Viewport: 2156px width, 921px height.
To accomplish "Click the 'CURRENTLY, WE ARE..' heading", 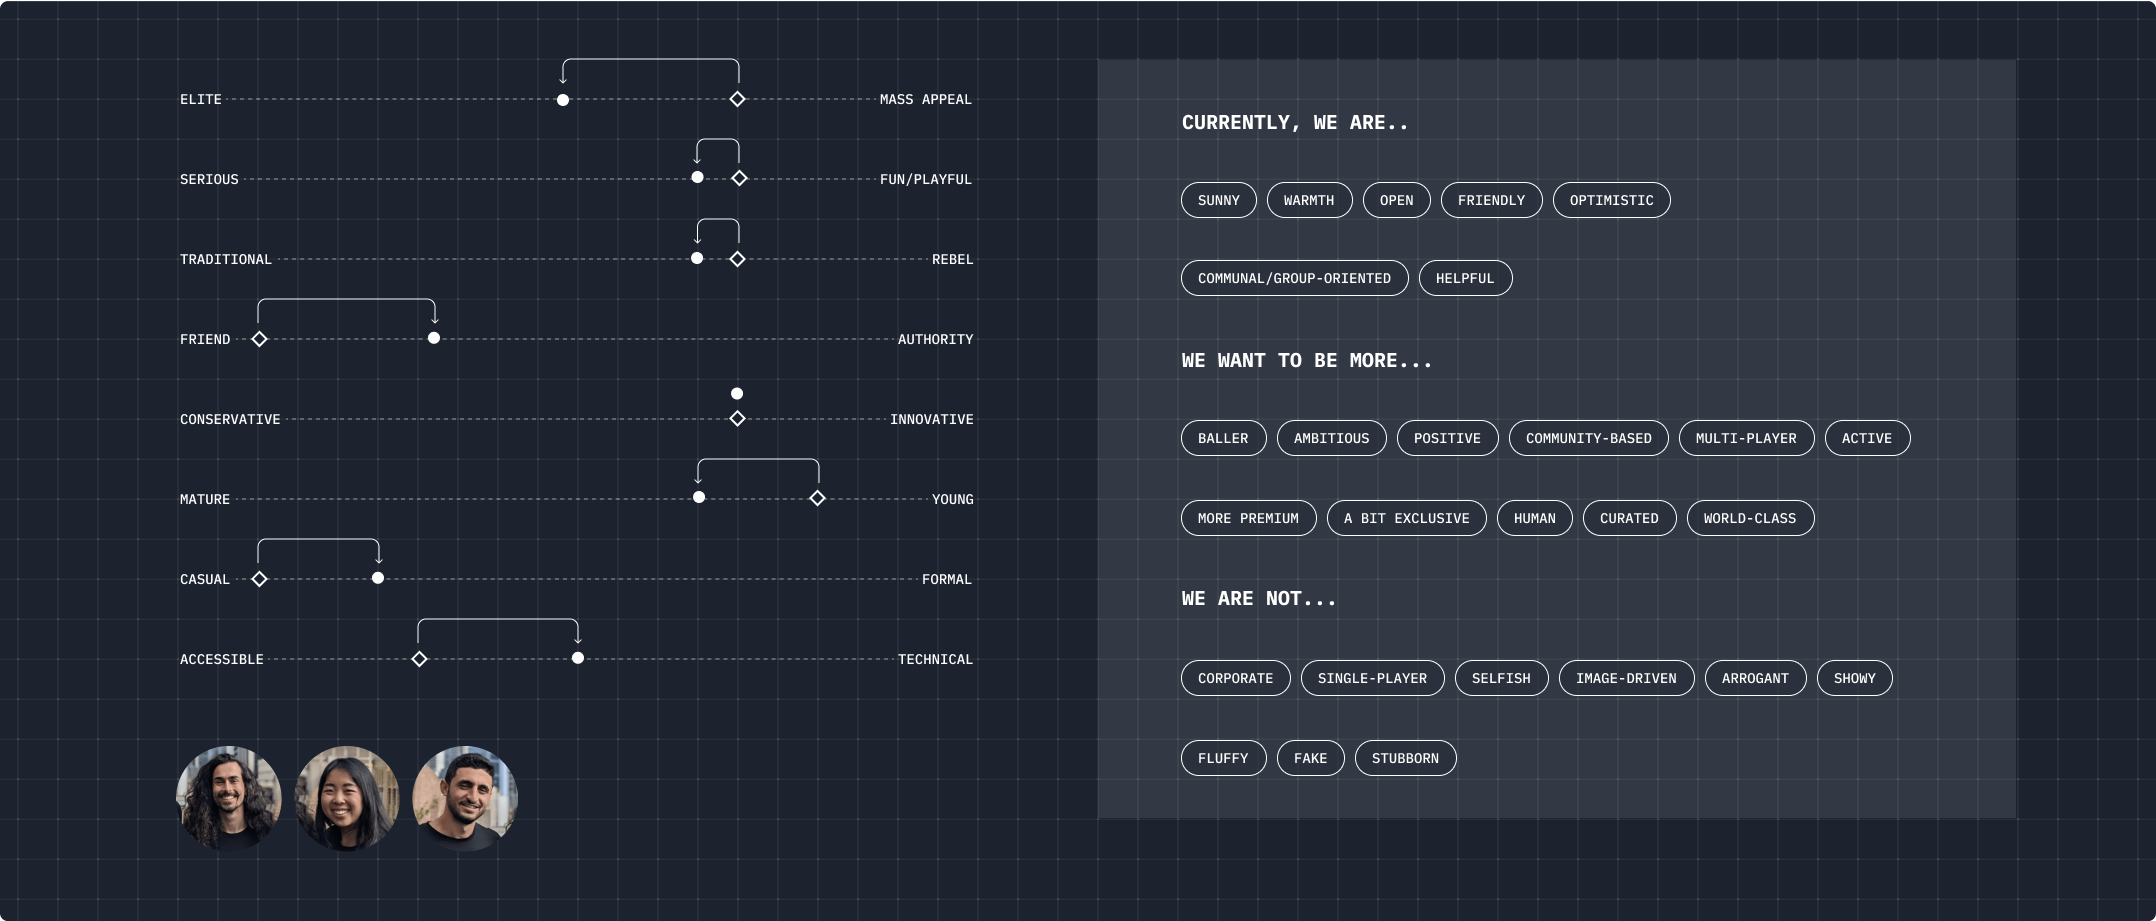I will 1295,122.
